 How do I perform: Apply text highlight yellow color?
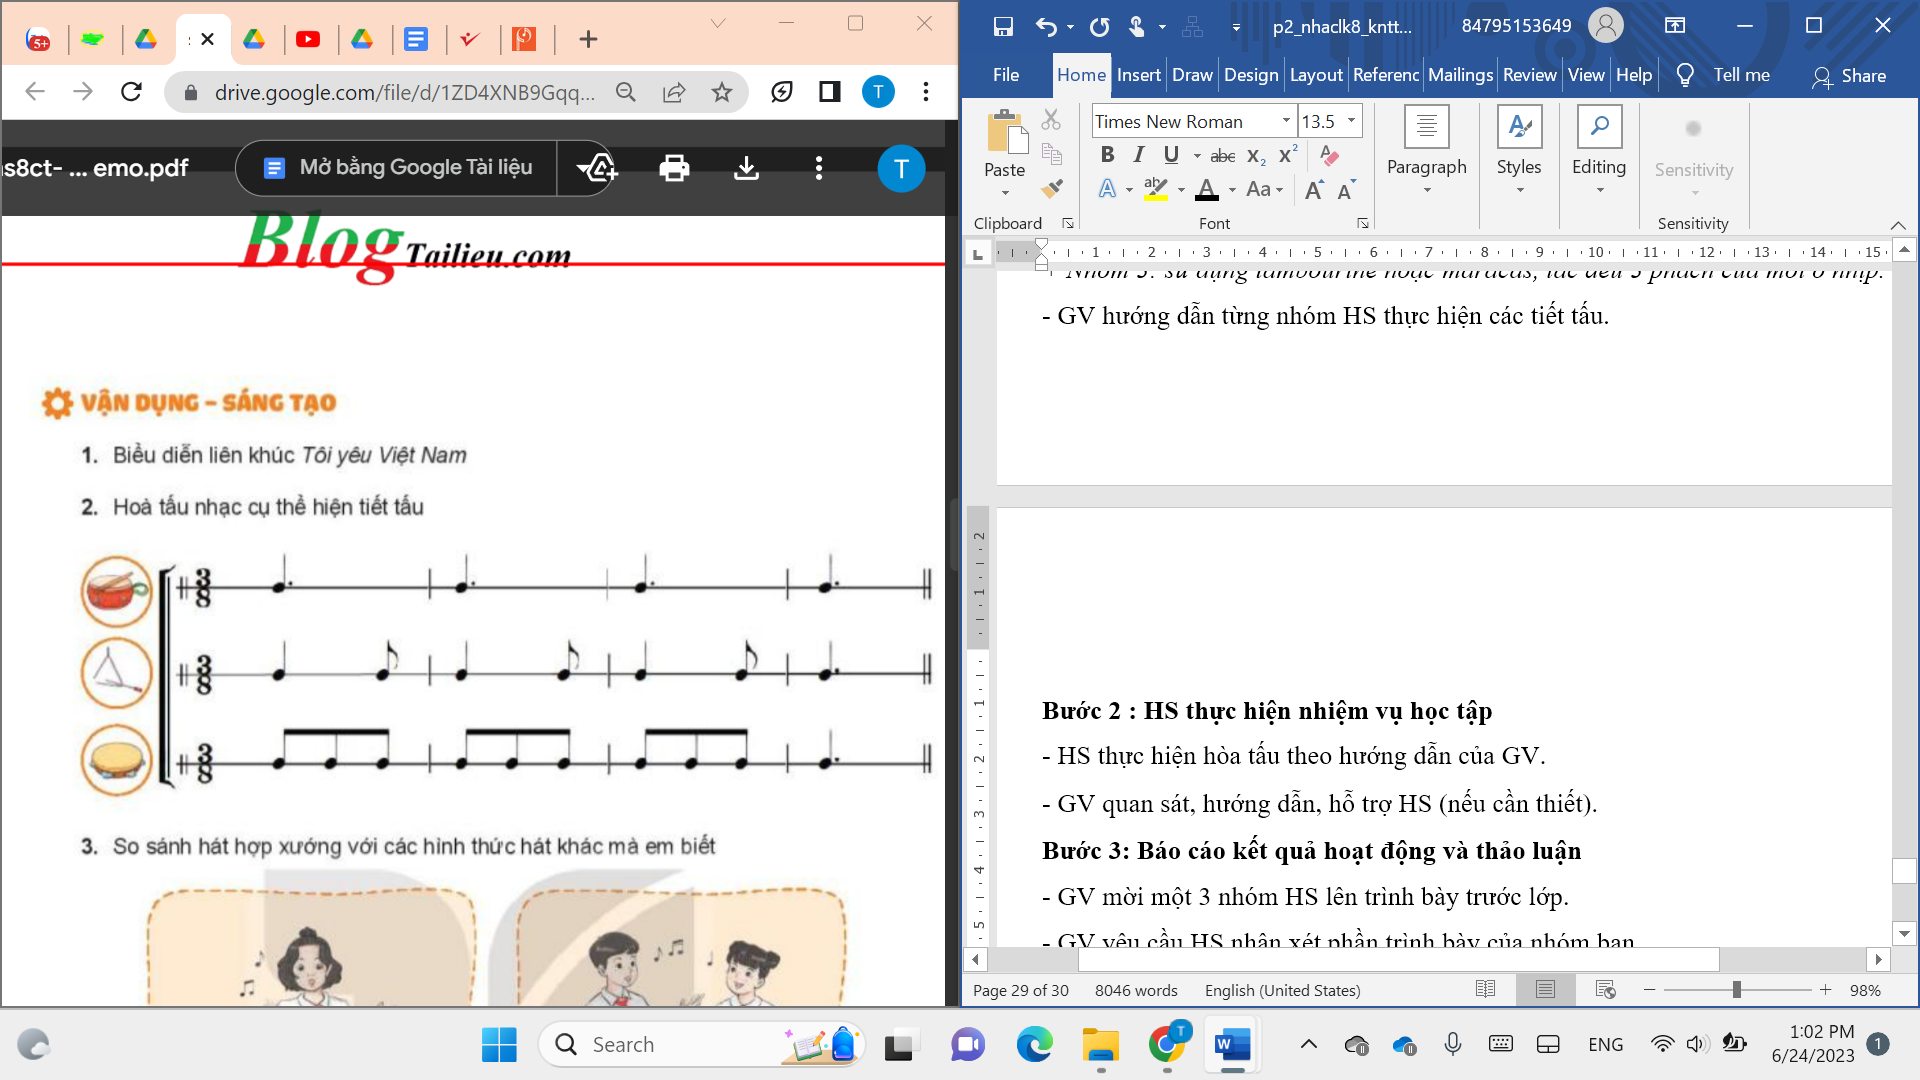click(x=1156, y=189)
